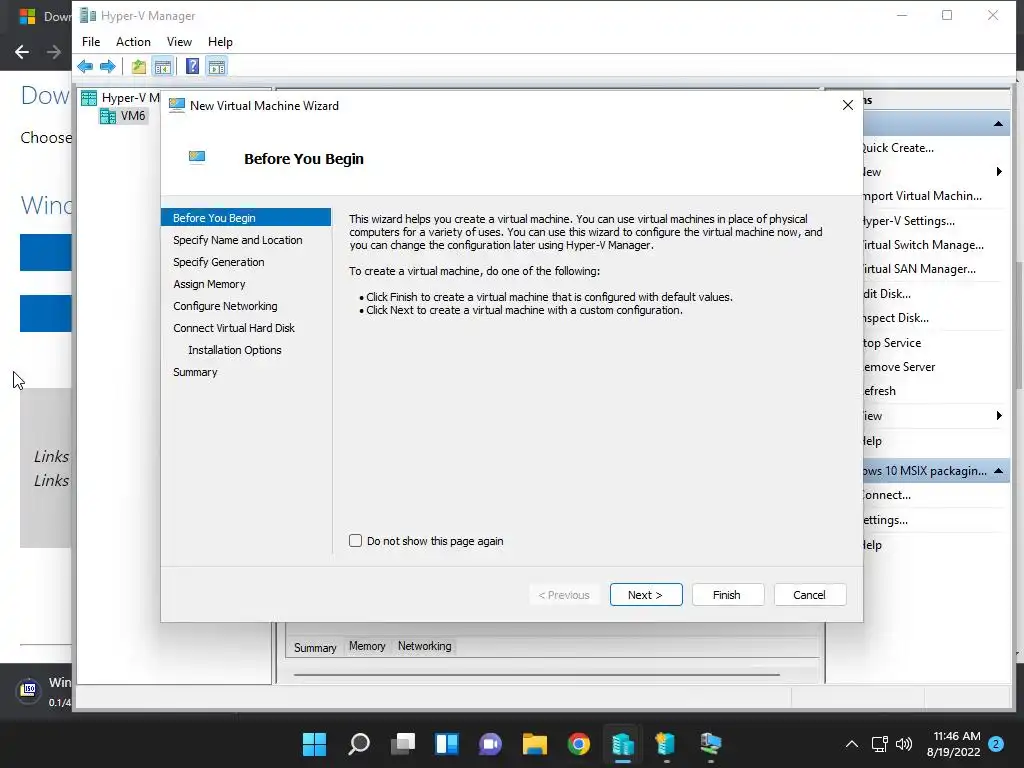Viewport: 1024px width, 768px height.
Task: Open Google Chrome from the taskbar
Action: 579,744
